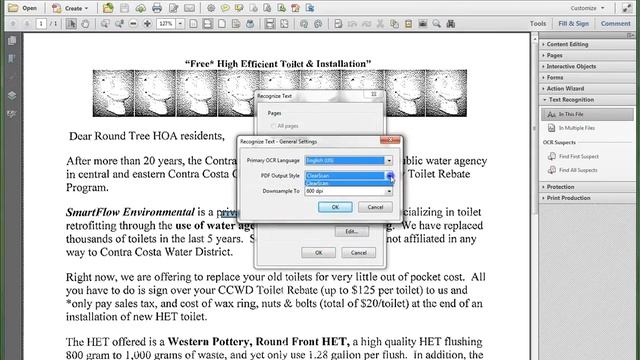The image size is (640, 360).
Task: Click the expand read-mode icon at top right
Action: [x=627, y=8]
